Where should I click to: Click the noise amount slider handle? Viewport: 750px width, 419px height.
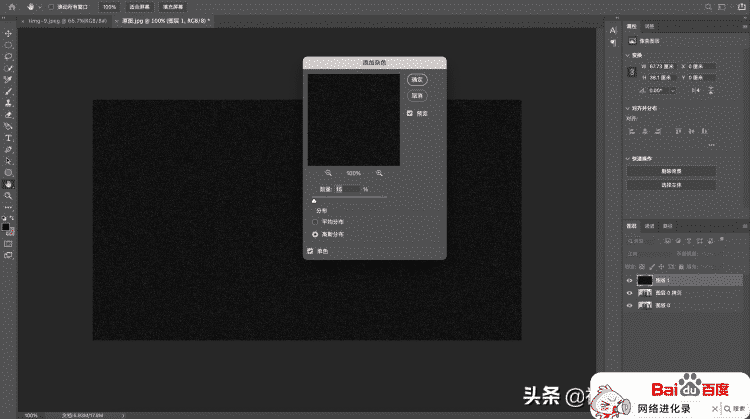pos(314,201)
